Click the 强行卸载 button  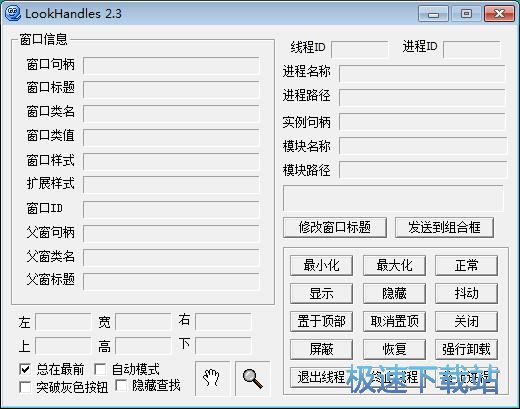466,350
